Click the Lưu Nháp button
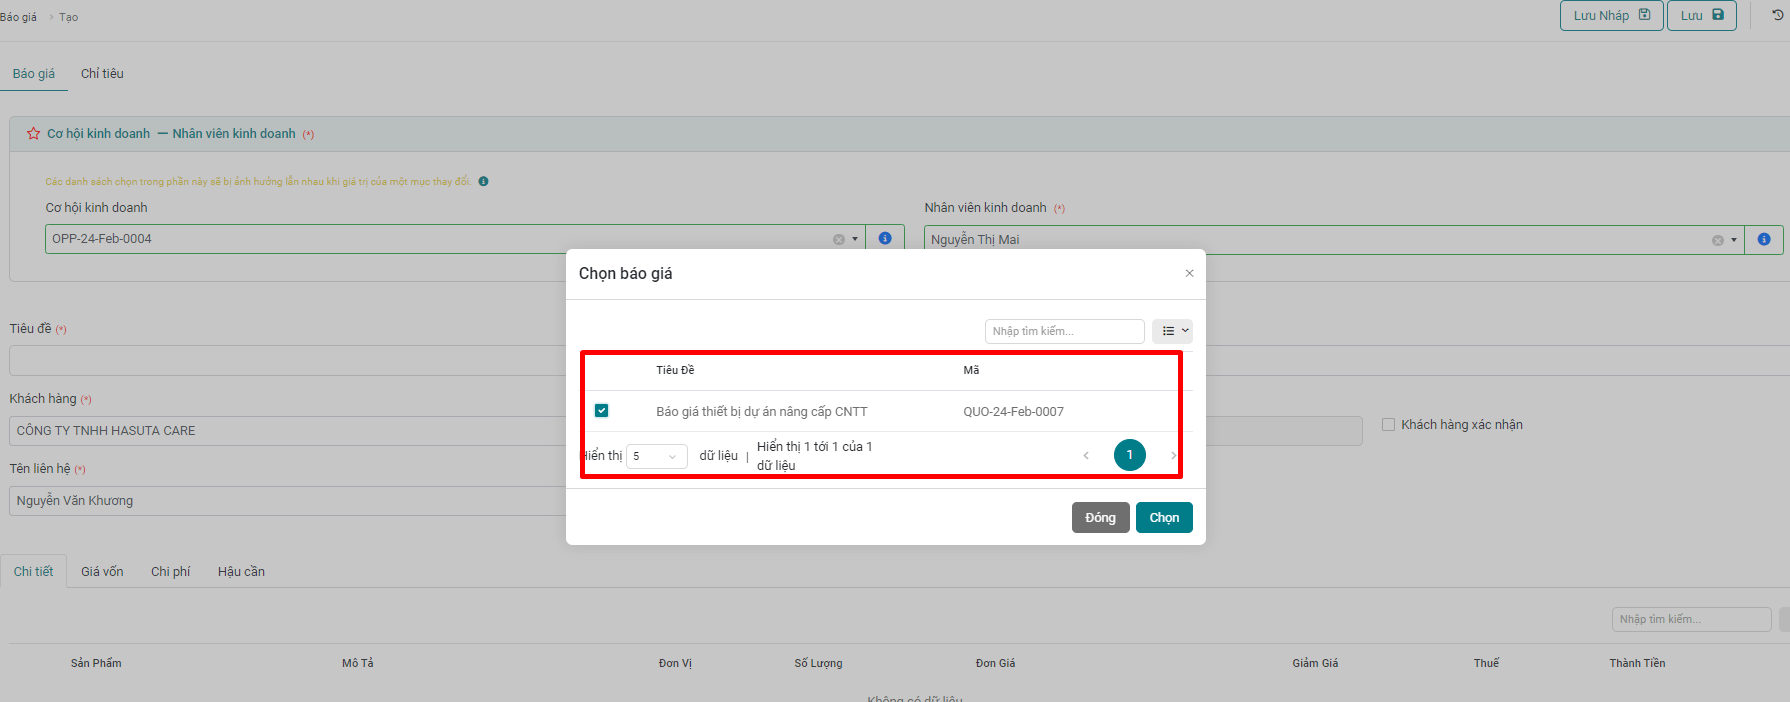Viewport: 1790px width, 702px height. coord(1610,15)
